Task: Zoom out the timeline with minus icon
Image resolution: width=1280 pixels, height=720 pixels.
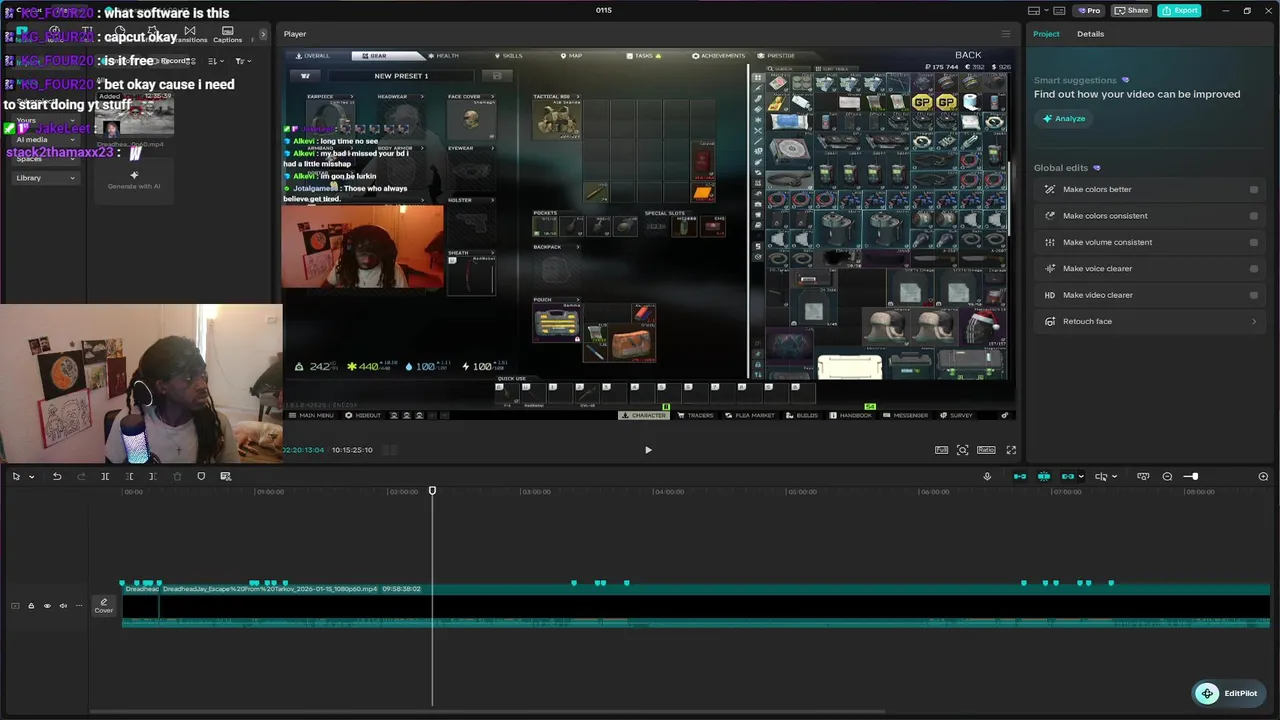Action: pyautogui.click(x=1167, y=476)
